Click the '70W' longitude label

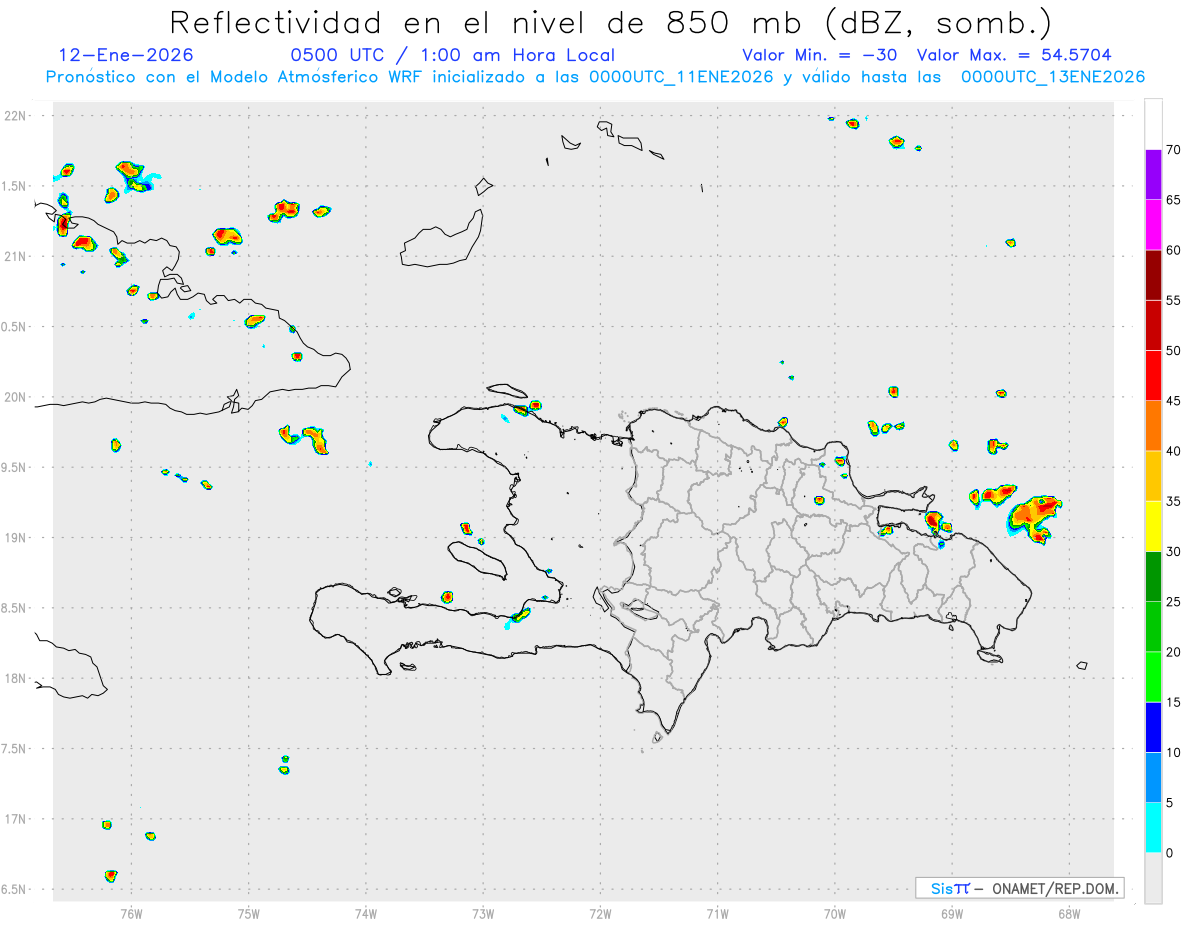coord(835,912)
